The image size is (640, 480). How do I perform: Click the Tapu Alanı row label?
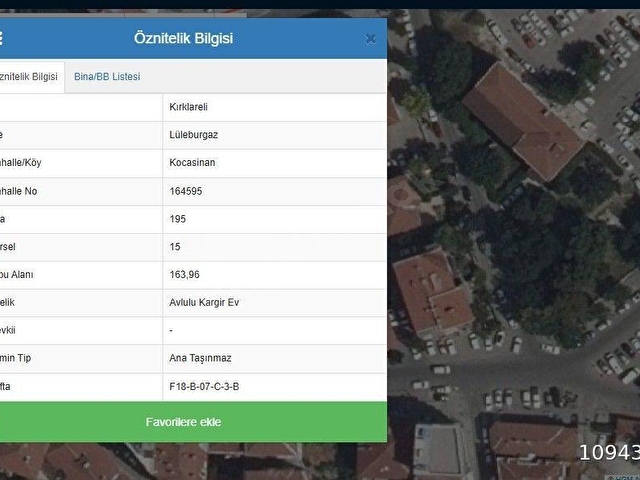point(17,274)
